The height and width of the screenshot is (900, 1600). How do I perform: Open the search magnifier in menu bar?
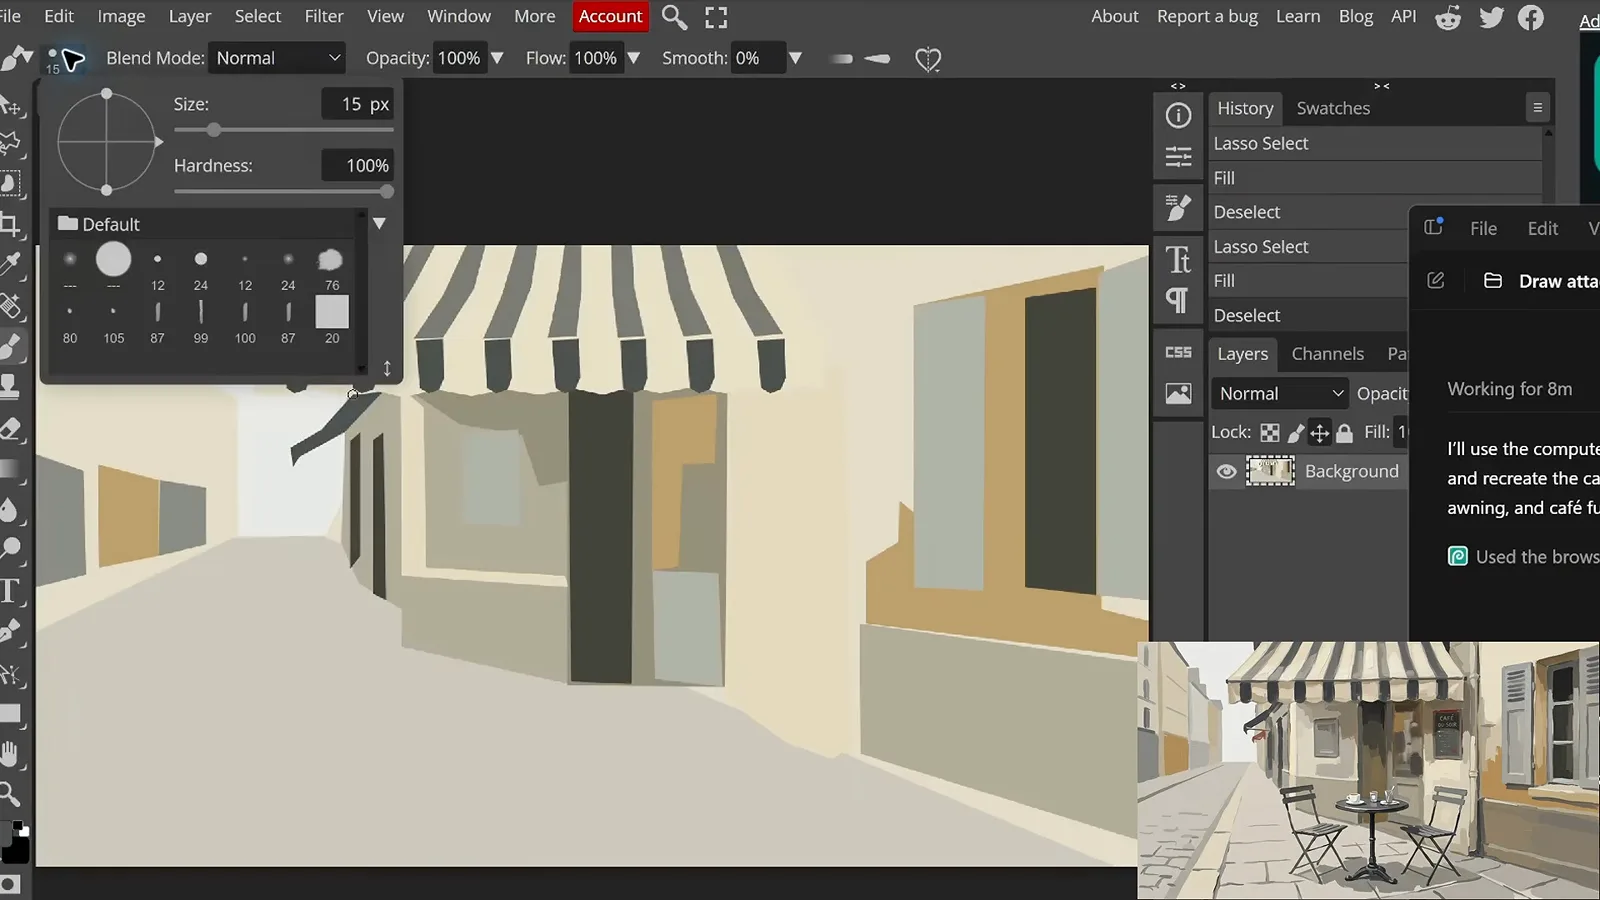675,17
